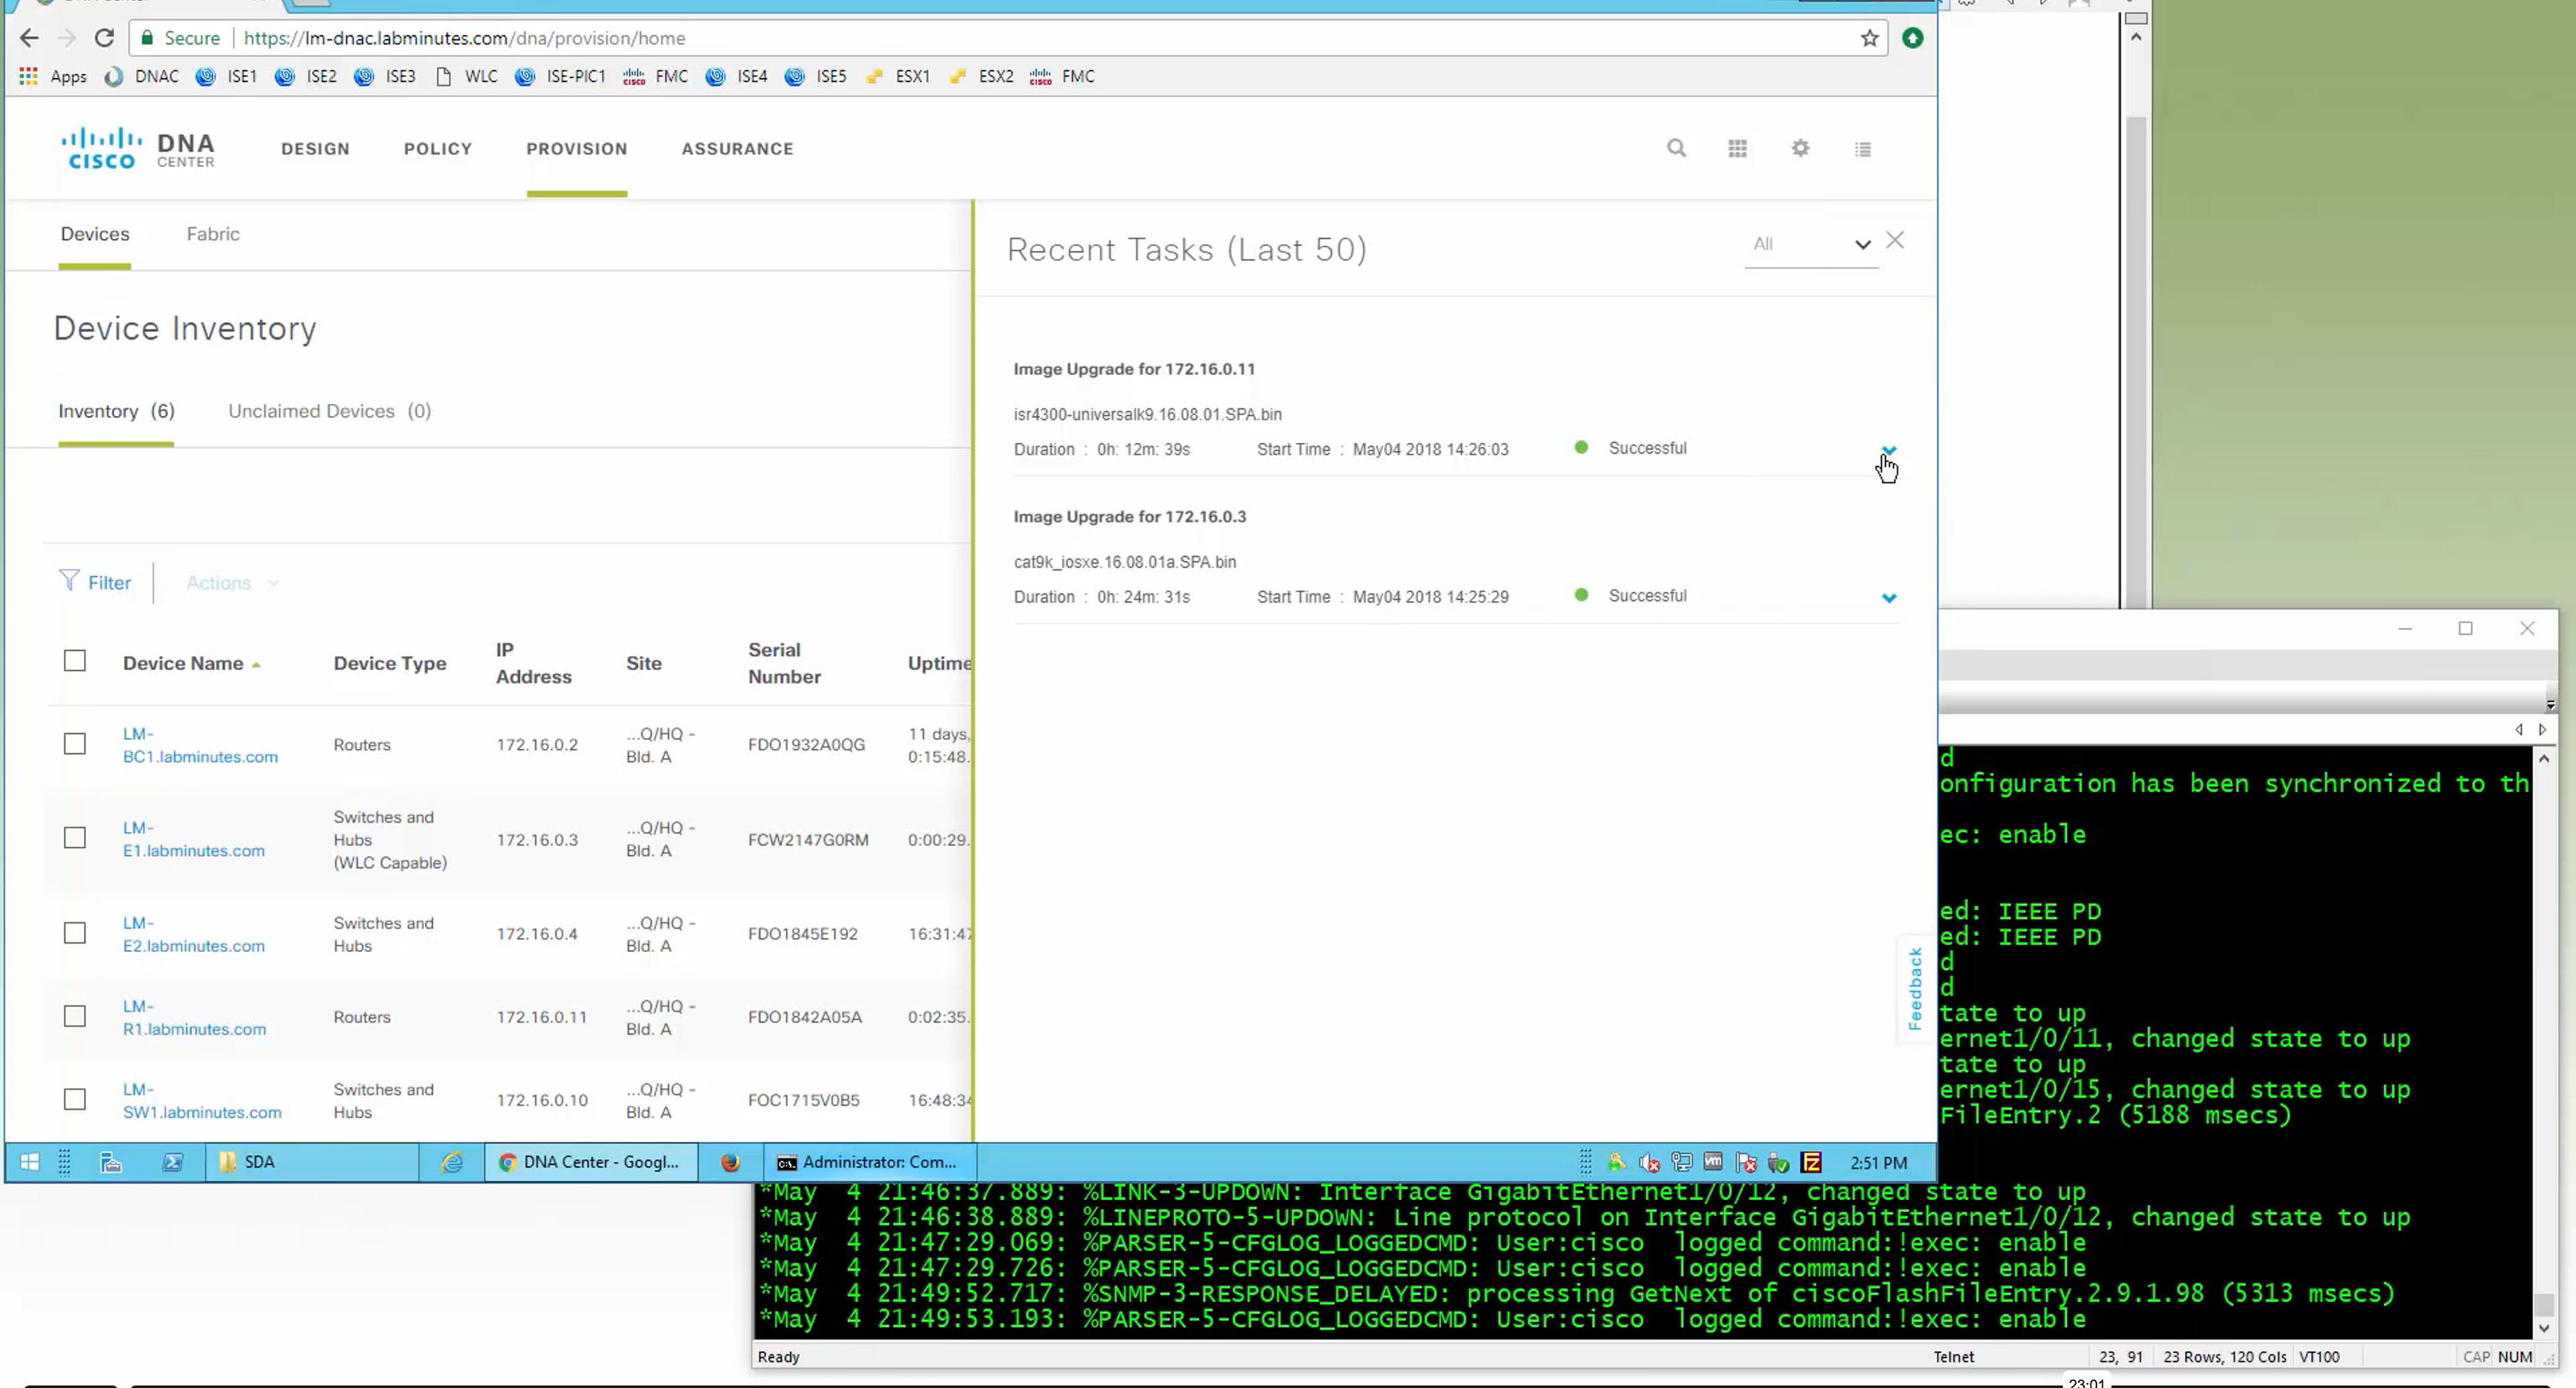Image resolution: width=2576 pixels, height=1388 pixels.
Task: Click the browser address bar URL
Action: pyautogui.click(x=464, y=38)
